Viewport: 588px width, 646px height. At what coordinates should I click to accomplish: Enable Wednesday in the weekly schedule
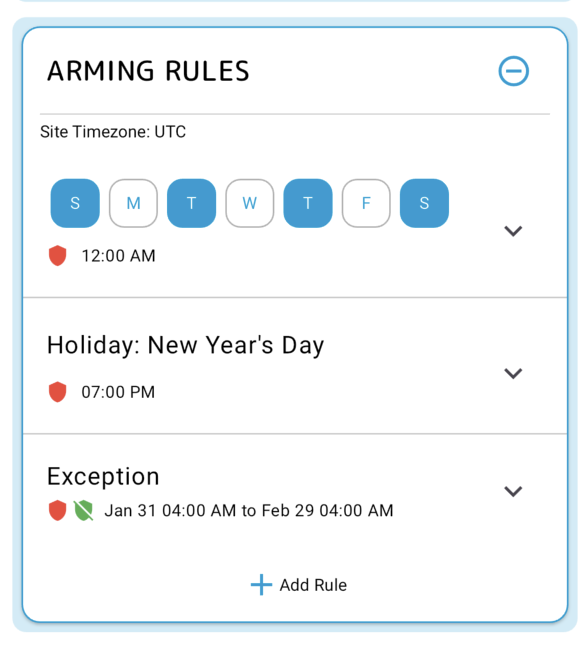[x=250, y=203]
